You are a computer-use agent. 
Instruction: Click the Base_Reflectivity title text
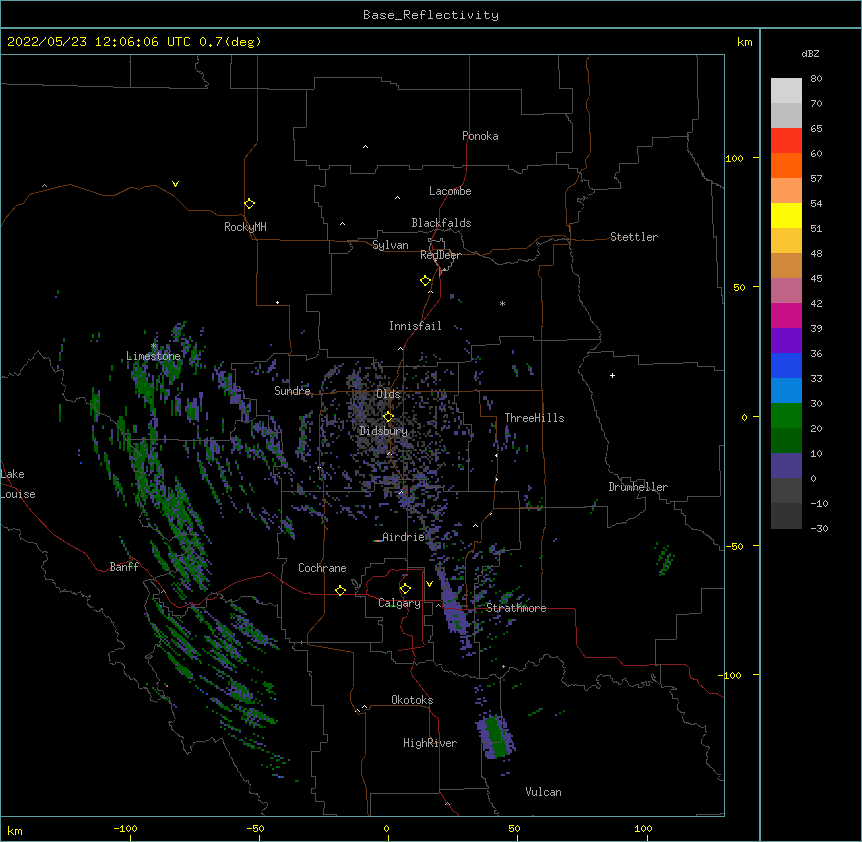point(431,15)
